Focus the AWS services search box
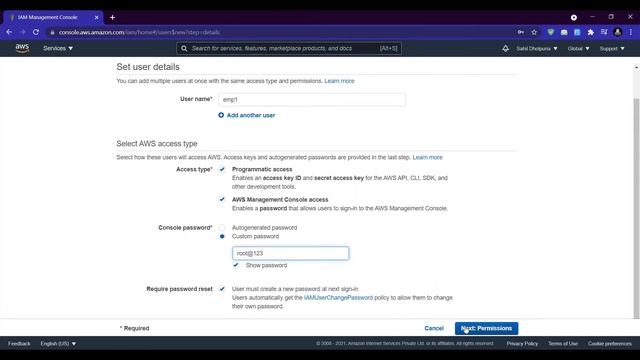 (289, 48)
